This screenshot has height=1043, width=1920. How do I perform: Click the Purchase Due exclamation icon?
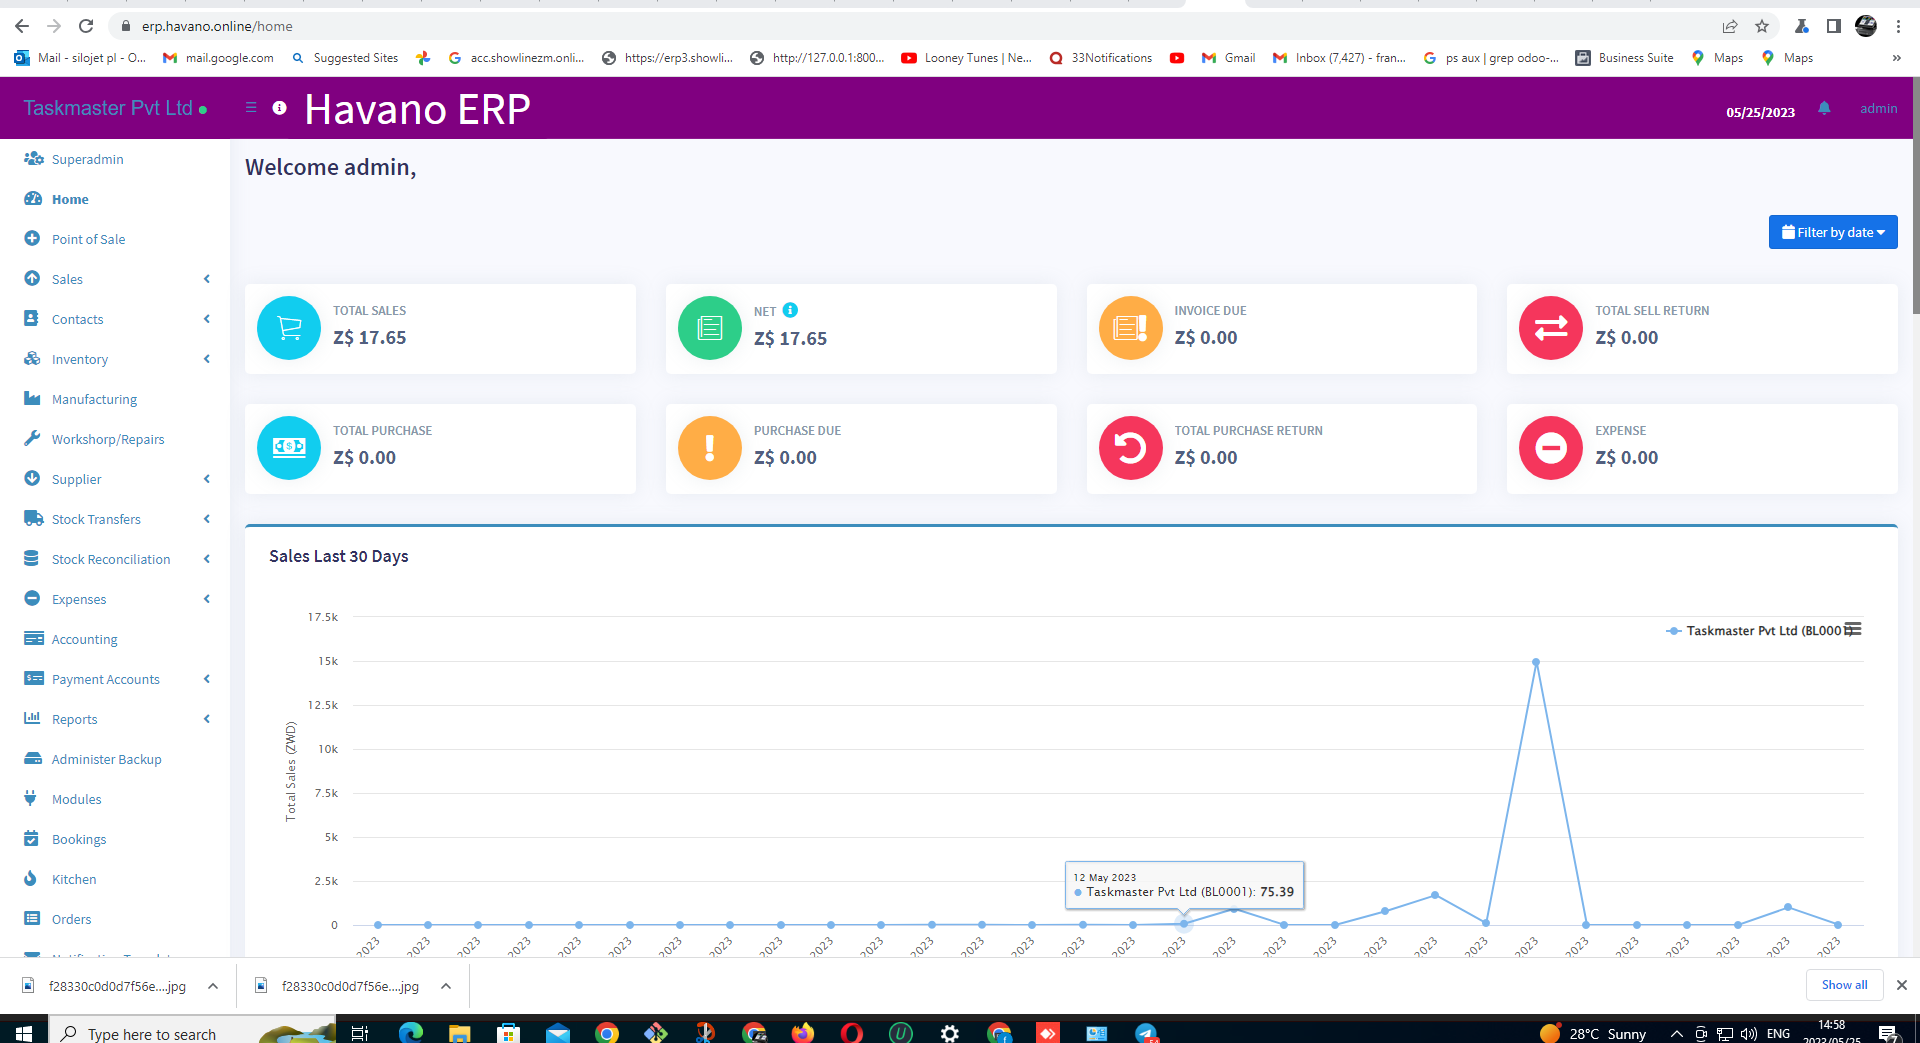(710, 448)
